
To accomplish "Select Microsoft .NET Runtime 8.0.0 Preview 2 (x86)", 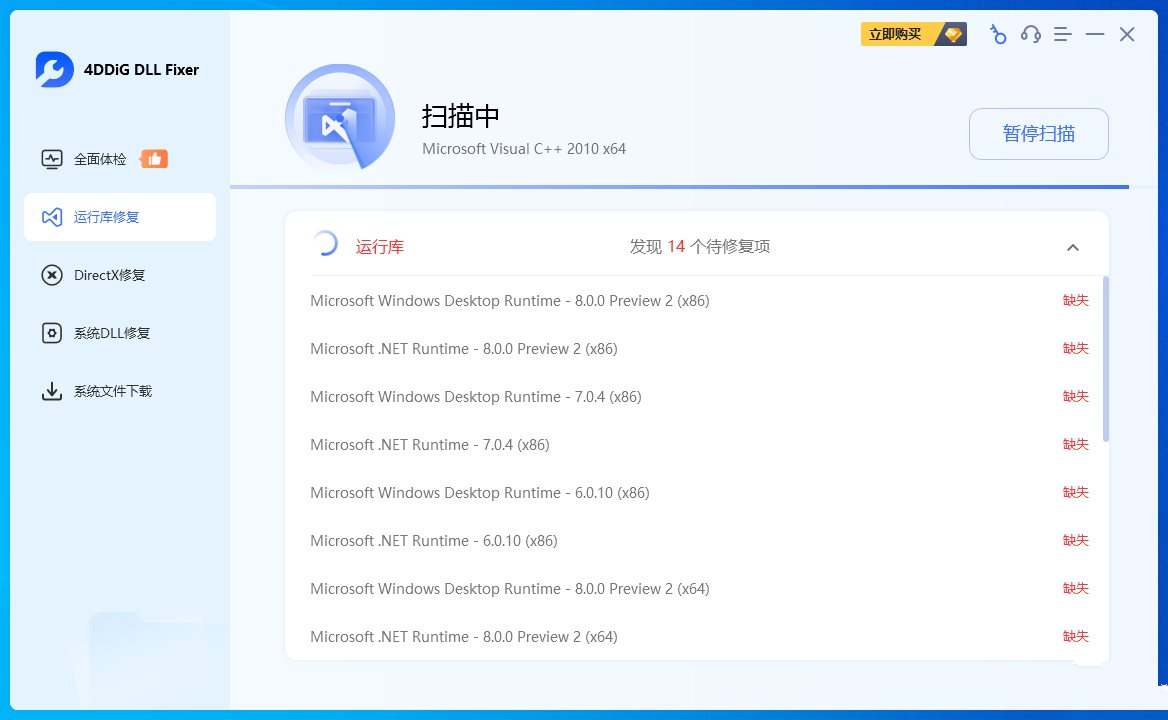I will pyautogui.click(x=699, y=348).
